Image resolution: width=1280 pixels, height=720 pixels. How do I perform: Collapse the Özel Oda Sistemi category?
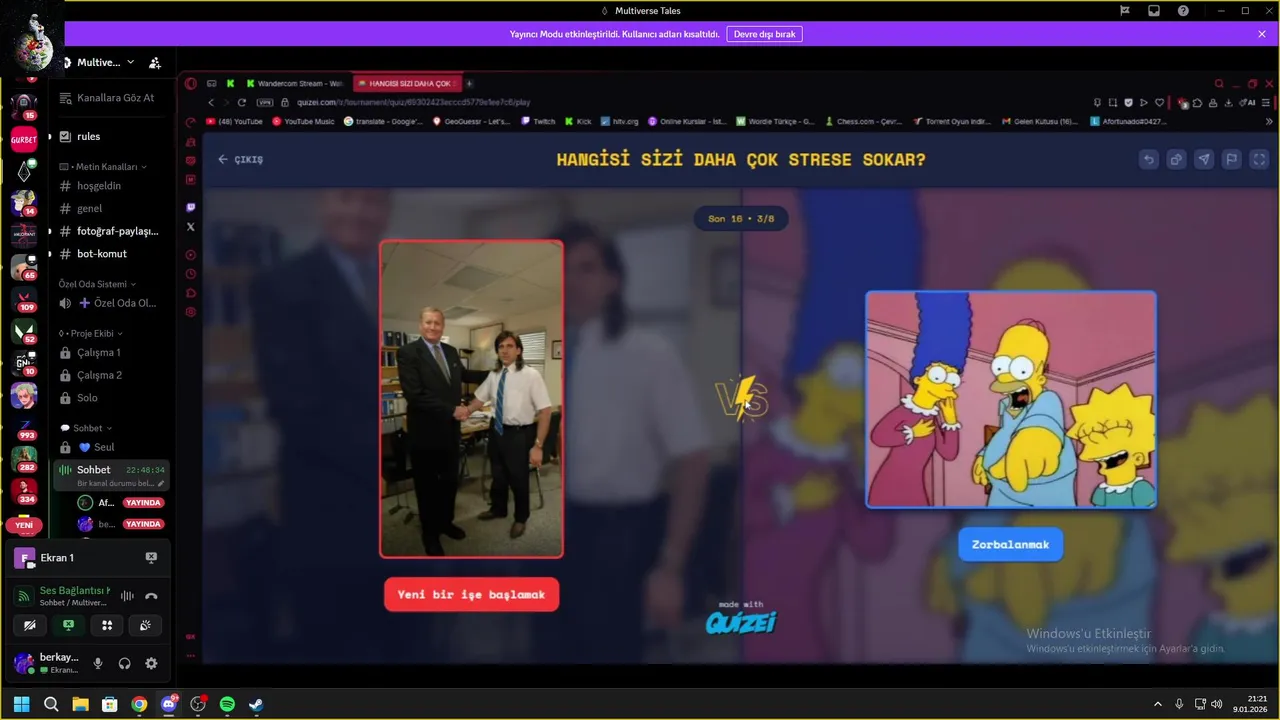pyautogui.click(x=97, y=284)
